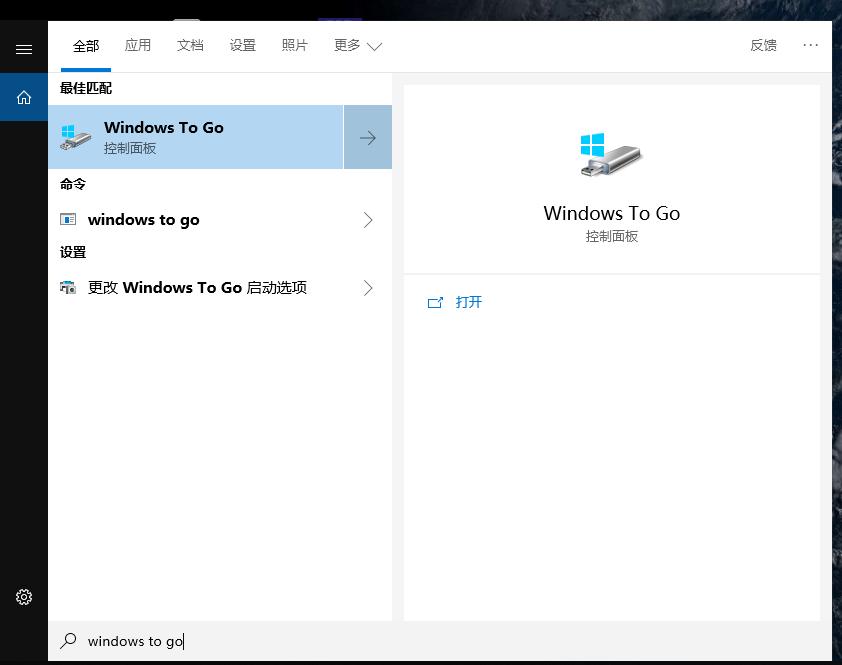842x665 pixels.
Task: Expand the windows to go command entry
Action: click(369, 219)
